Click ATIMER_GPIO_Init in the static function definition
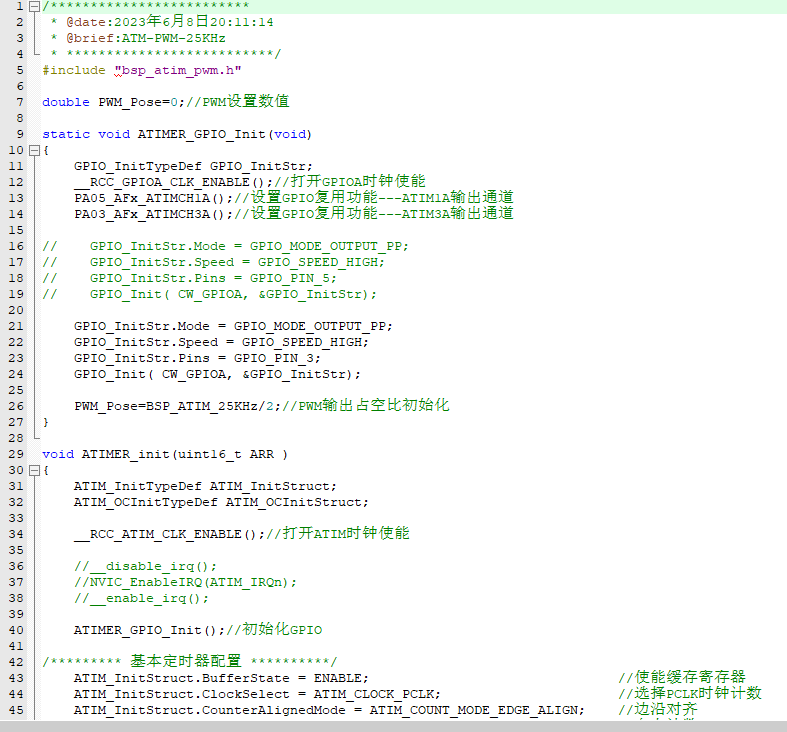787x732 pixels. 201,135
